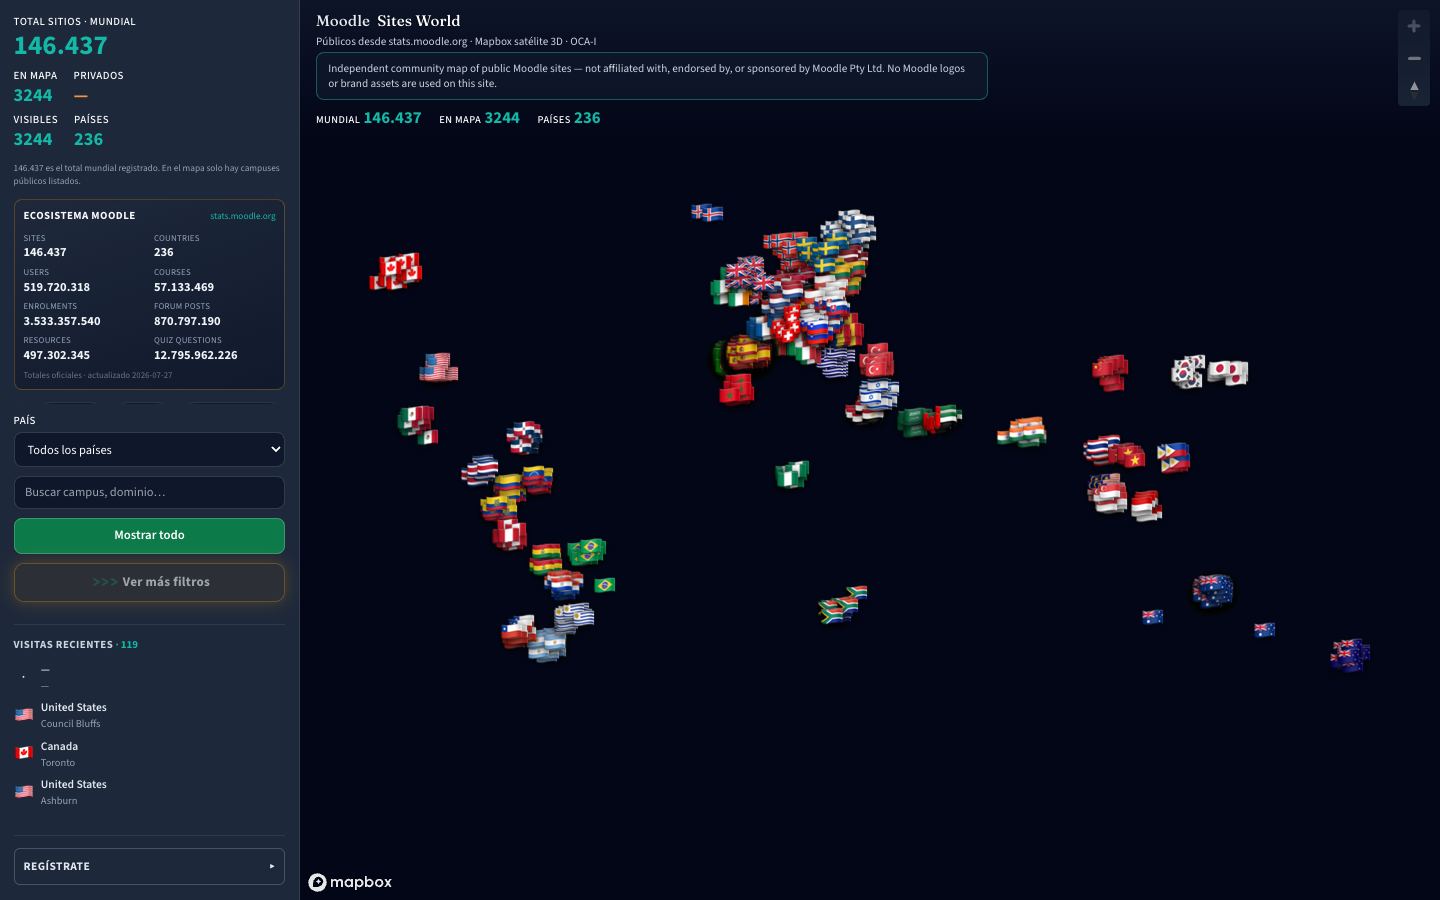Select the South Africa flag cluster
Viewport: 1440px width, 900px height.
point(843,605)
